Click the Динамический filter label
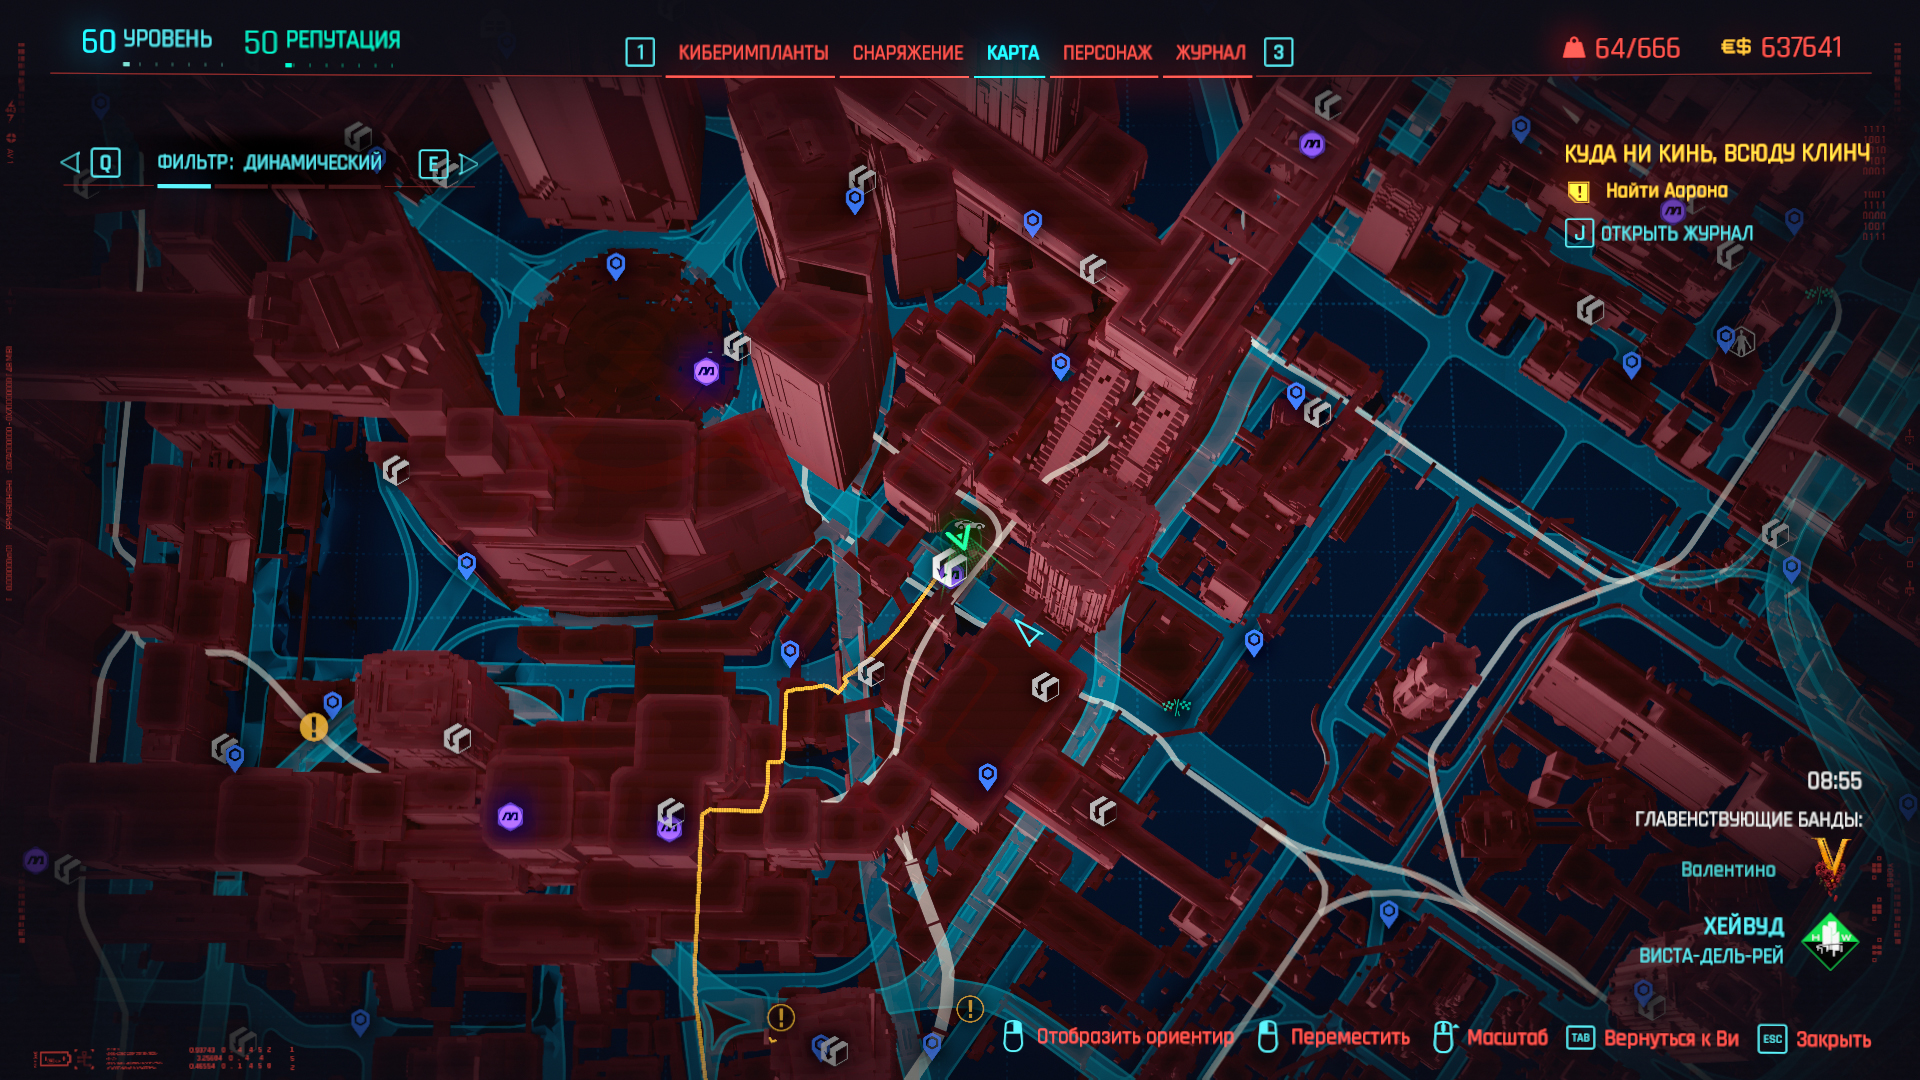 tap(313, 163)
